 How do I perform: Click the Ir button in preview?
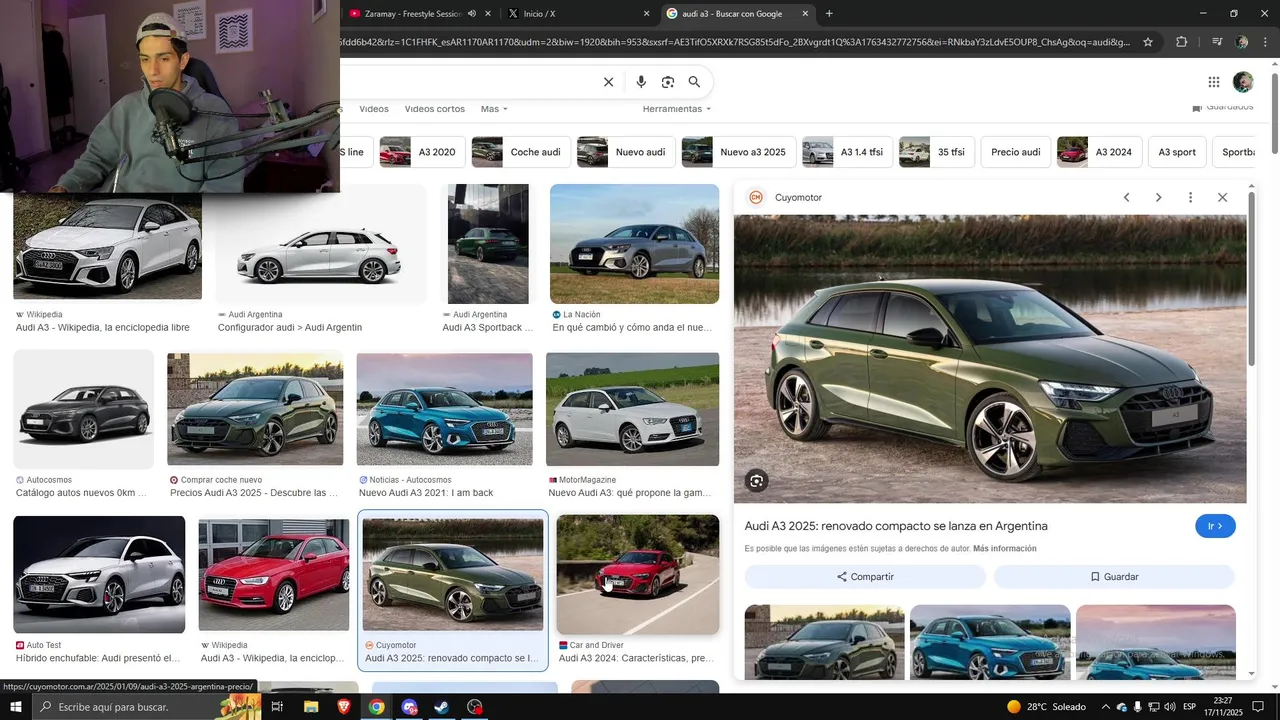click(x=1215, y=526)
